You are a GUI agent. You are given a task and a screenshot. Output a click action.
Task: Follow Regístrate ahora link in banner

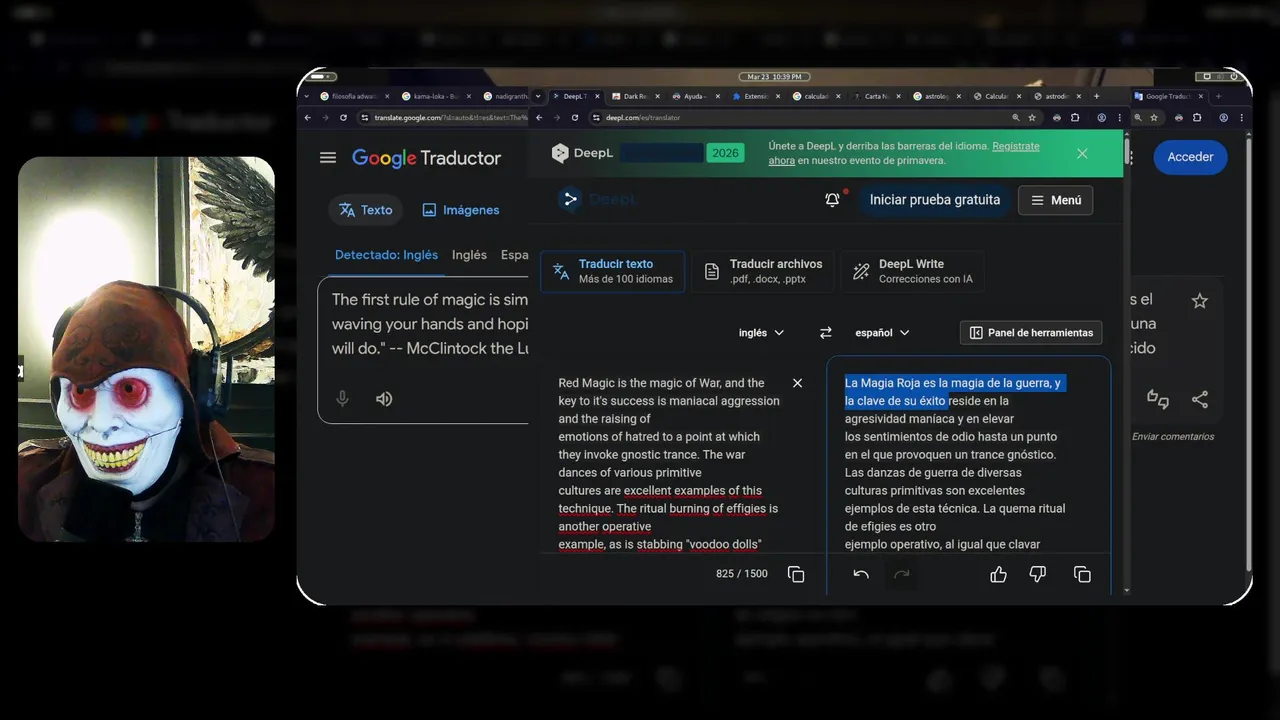coord(904,153)
